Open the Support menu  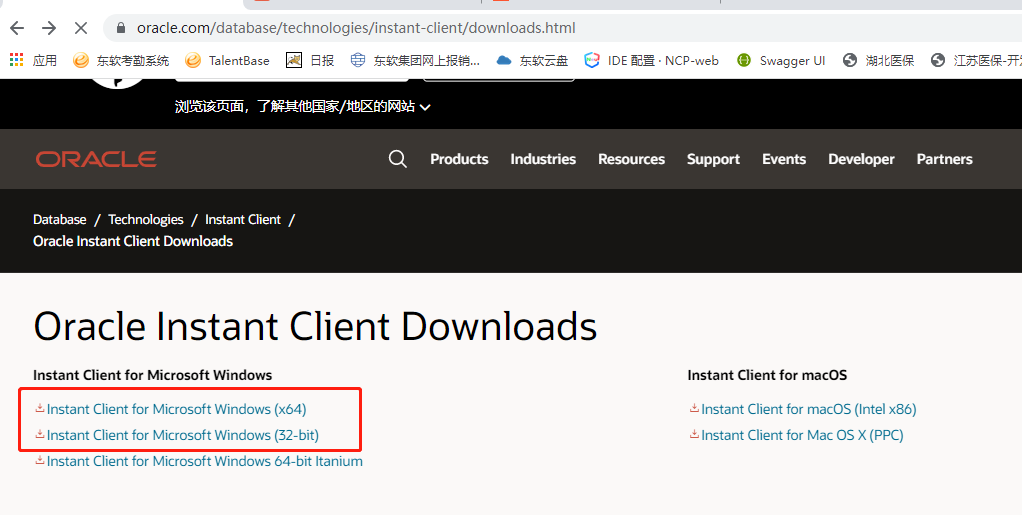coord(713,159)
